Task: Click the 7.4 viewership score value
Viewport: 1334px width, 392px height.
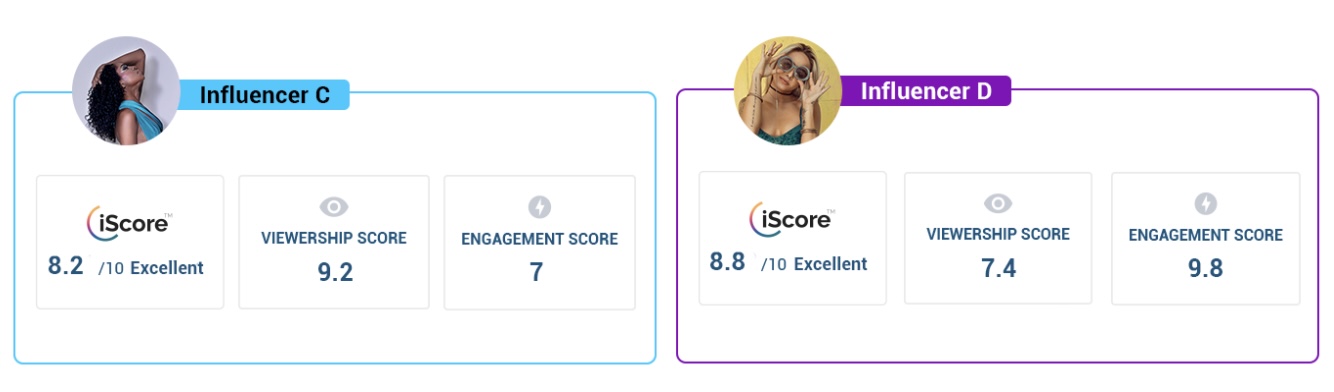Action: (x=998, y=267)
